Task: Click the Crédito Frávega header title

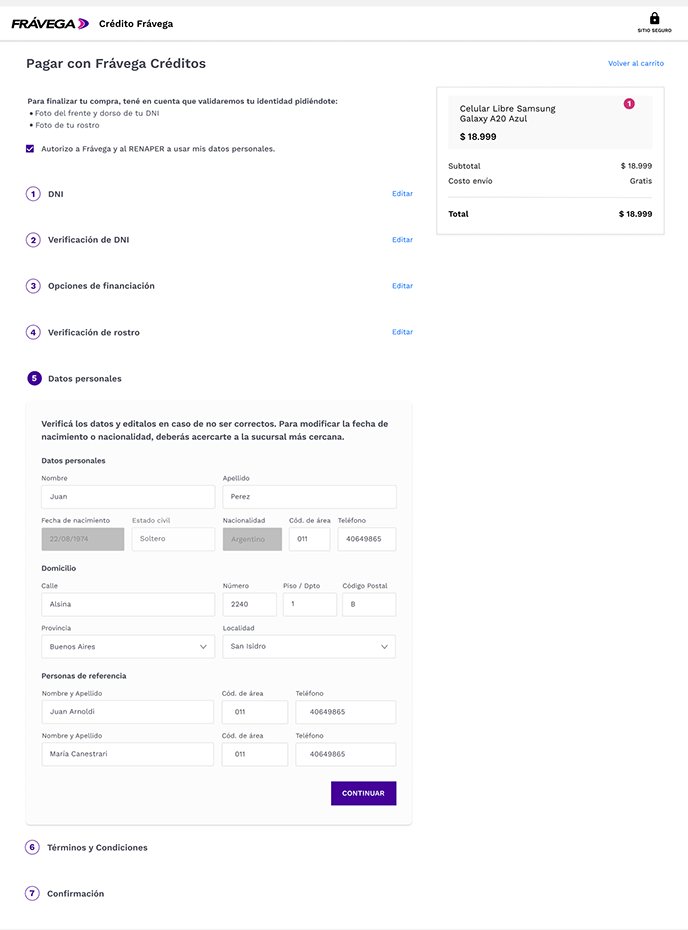Action: 136,24
